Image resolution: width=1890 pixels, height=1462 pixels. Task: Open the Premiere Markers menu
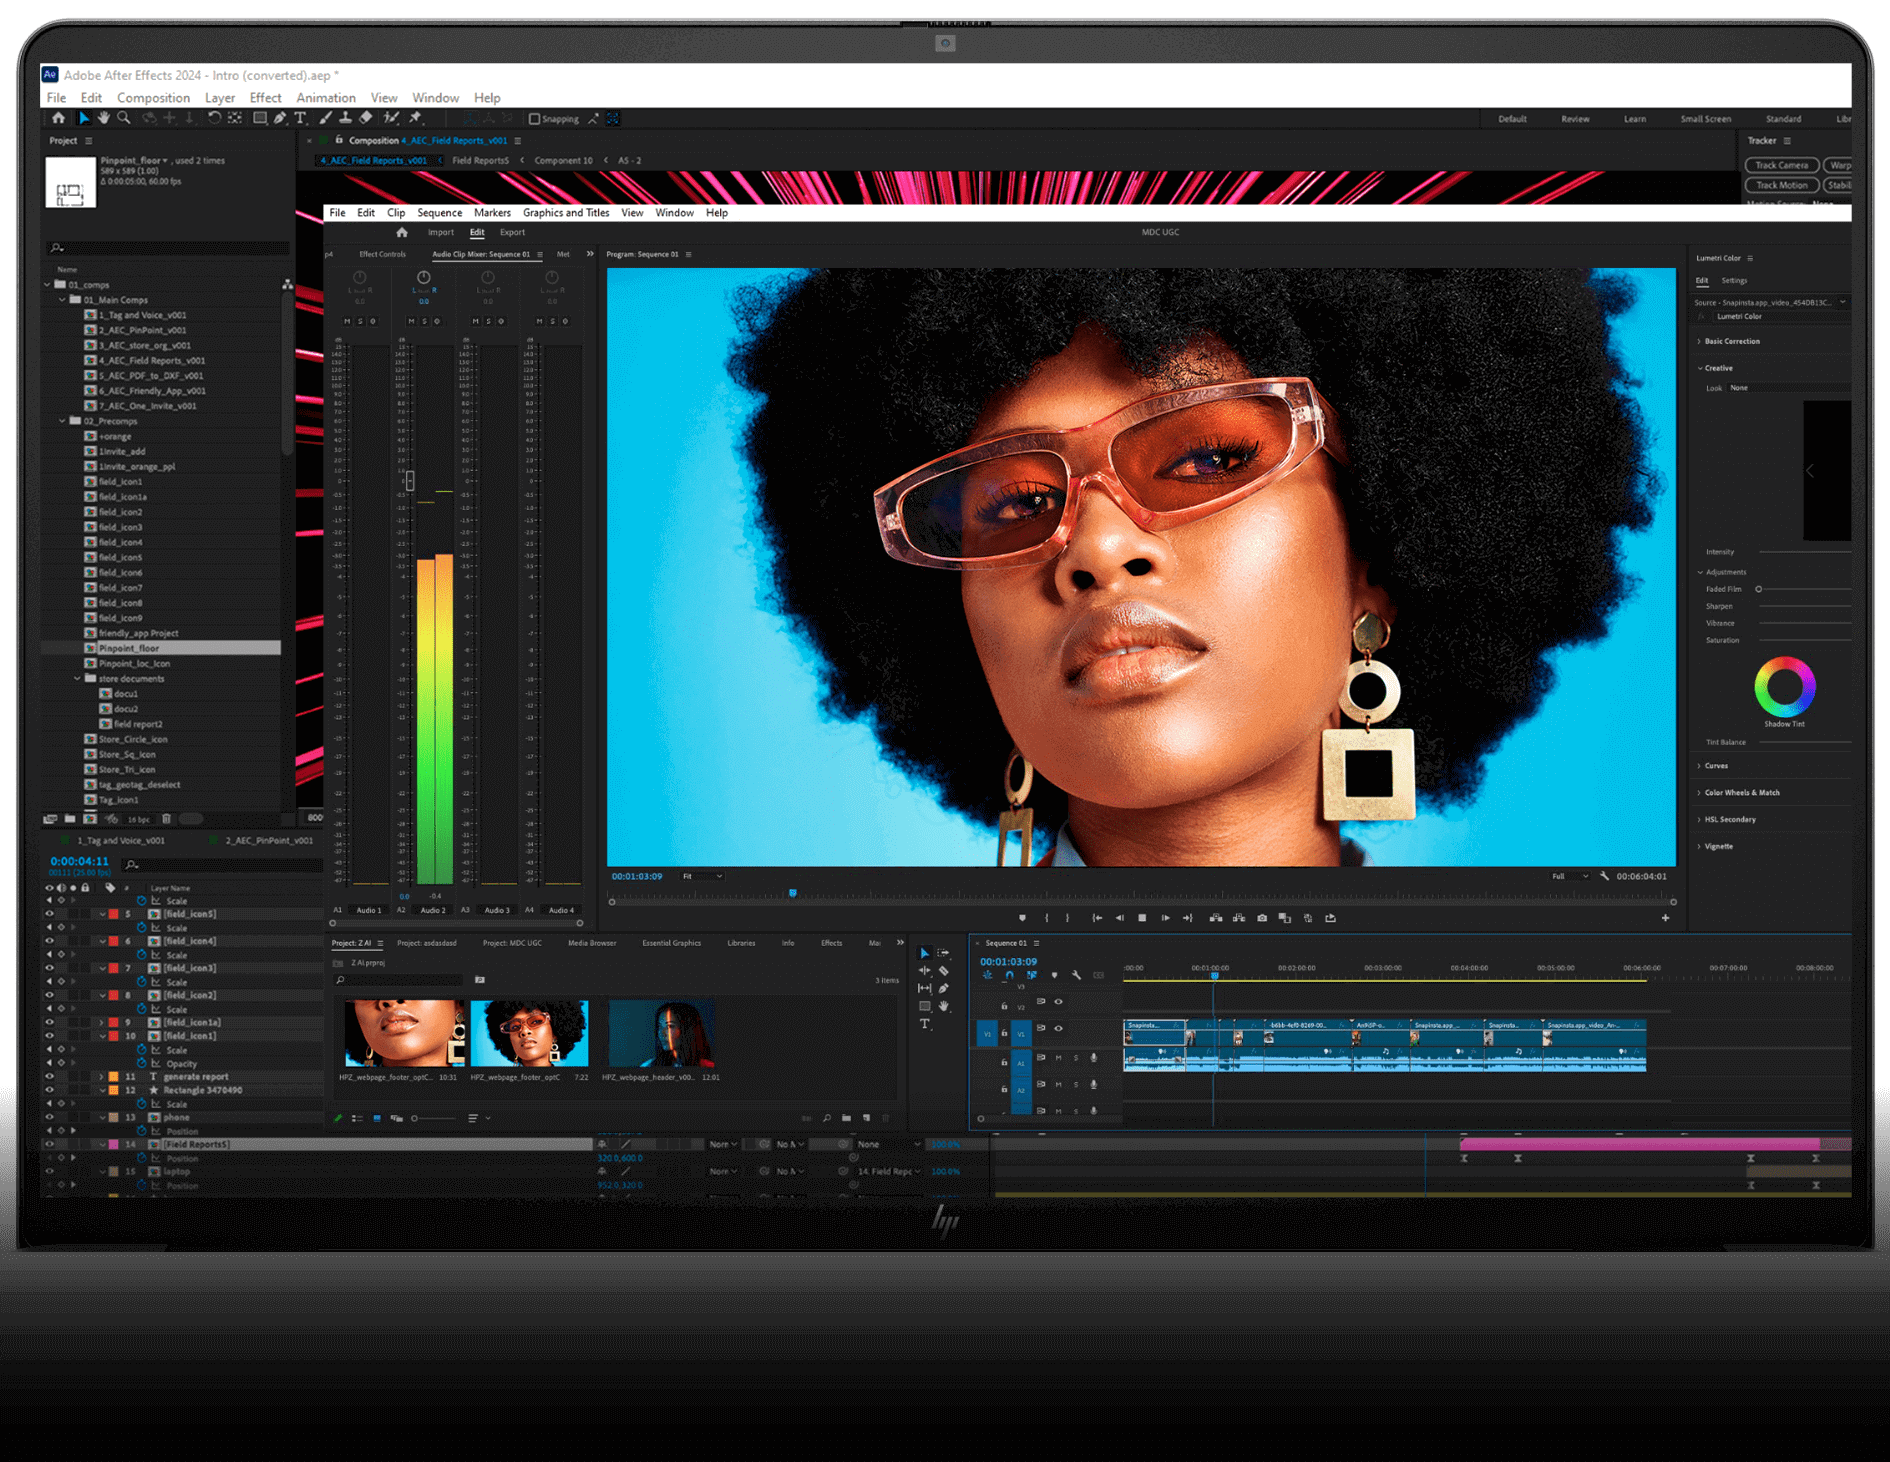pyautogui.click(x=492, y=213)
